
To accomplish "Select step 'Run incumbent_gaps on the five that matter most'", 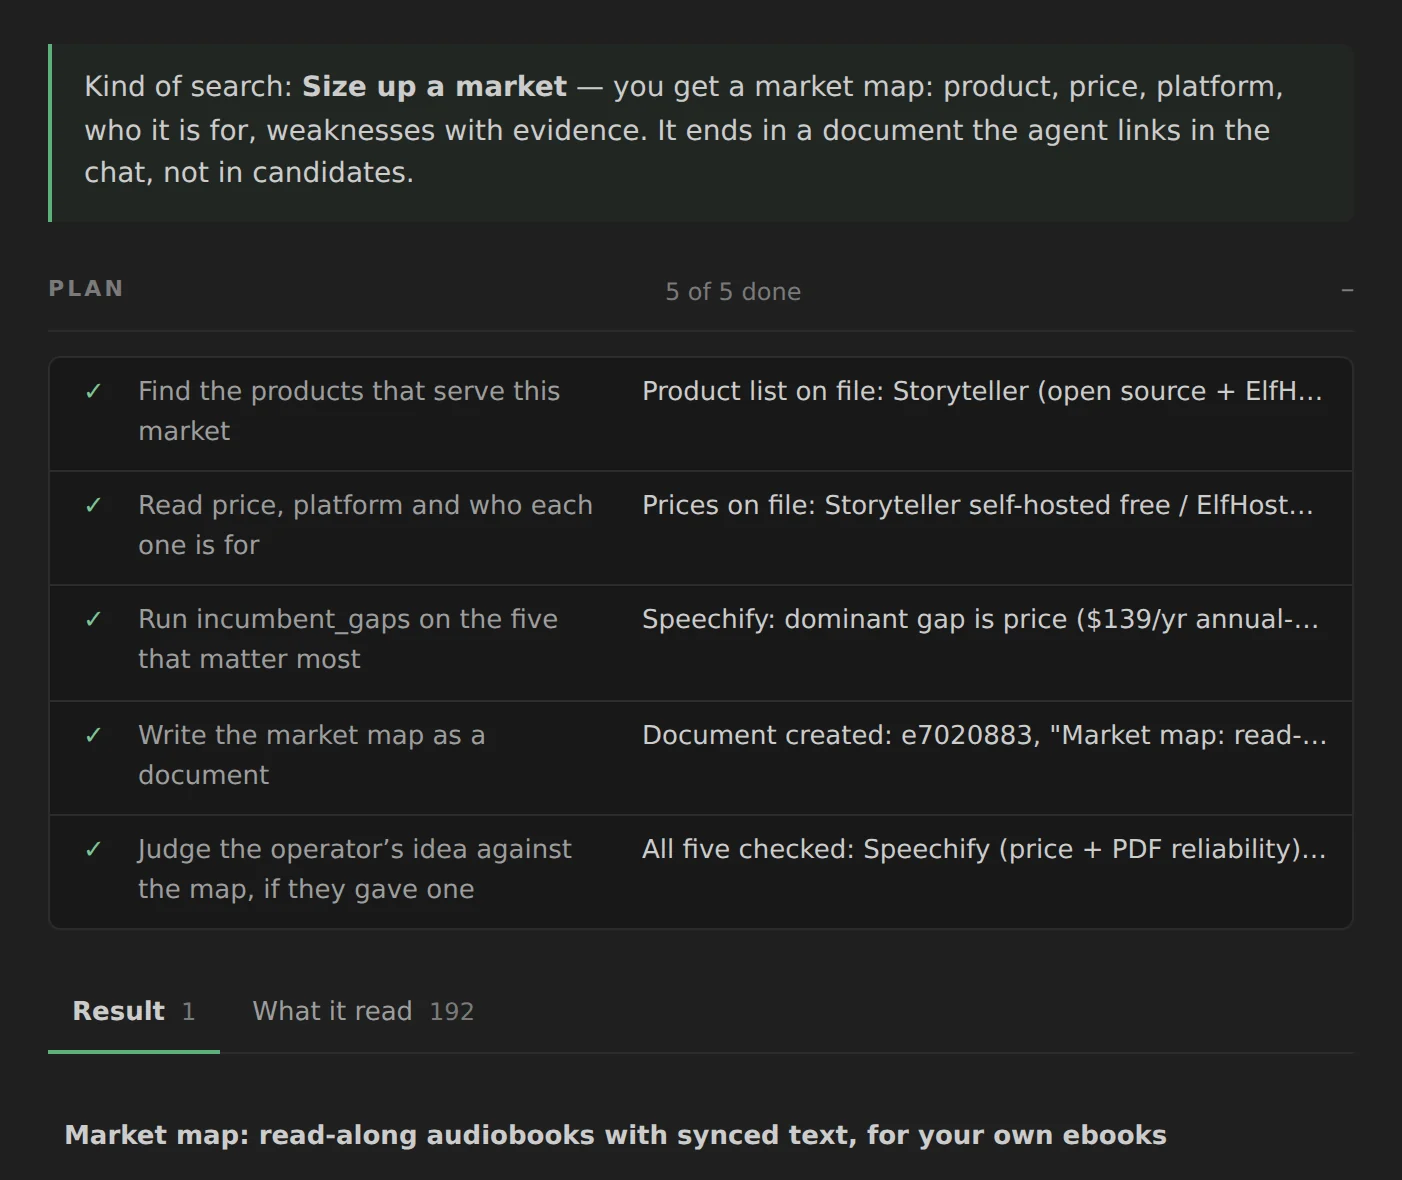I will click(700, 643).
